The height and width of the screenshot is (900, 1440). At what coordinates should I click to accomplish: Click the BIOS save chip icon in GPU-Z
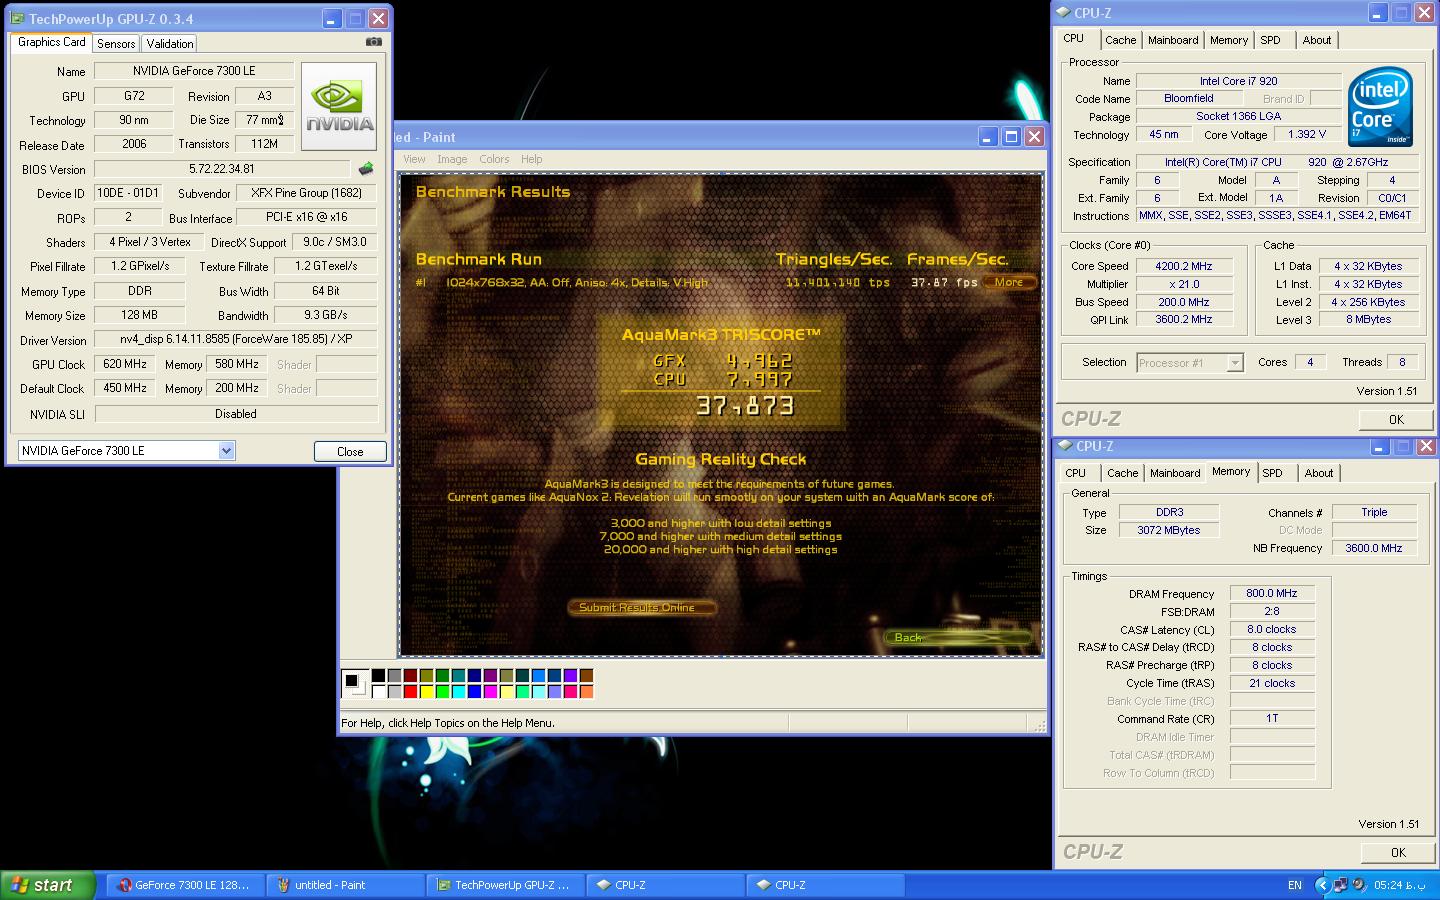pos(366,169)
